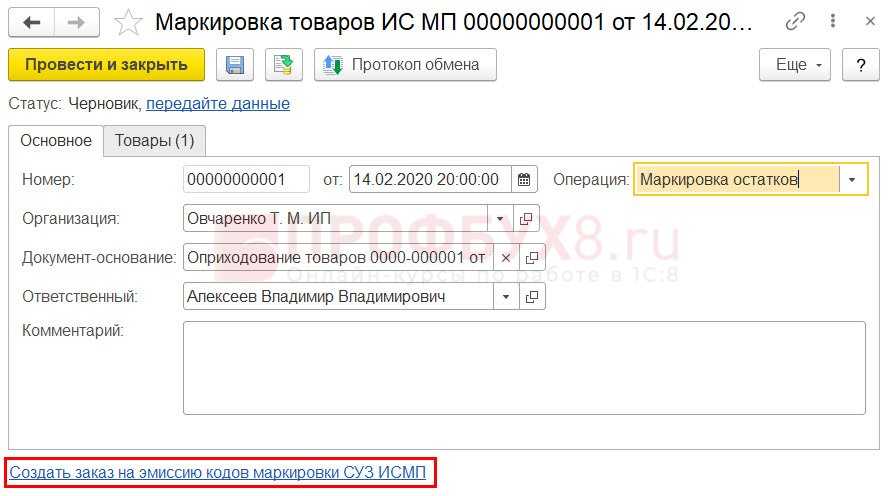Open calendar picker next to date field
Viewport: 891px width, 496px height.
(524, 180)
